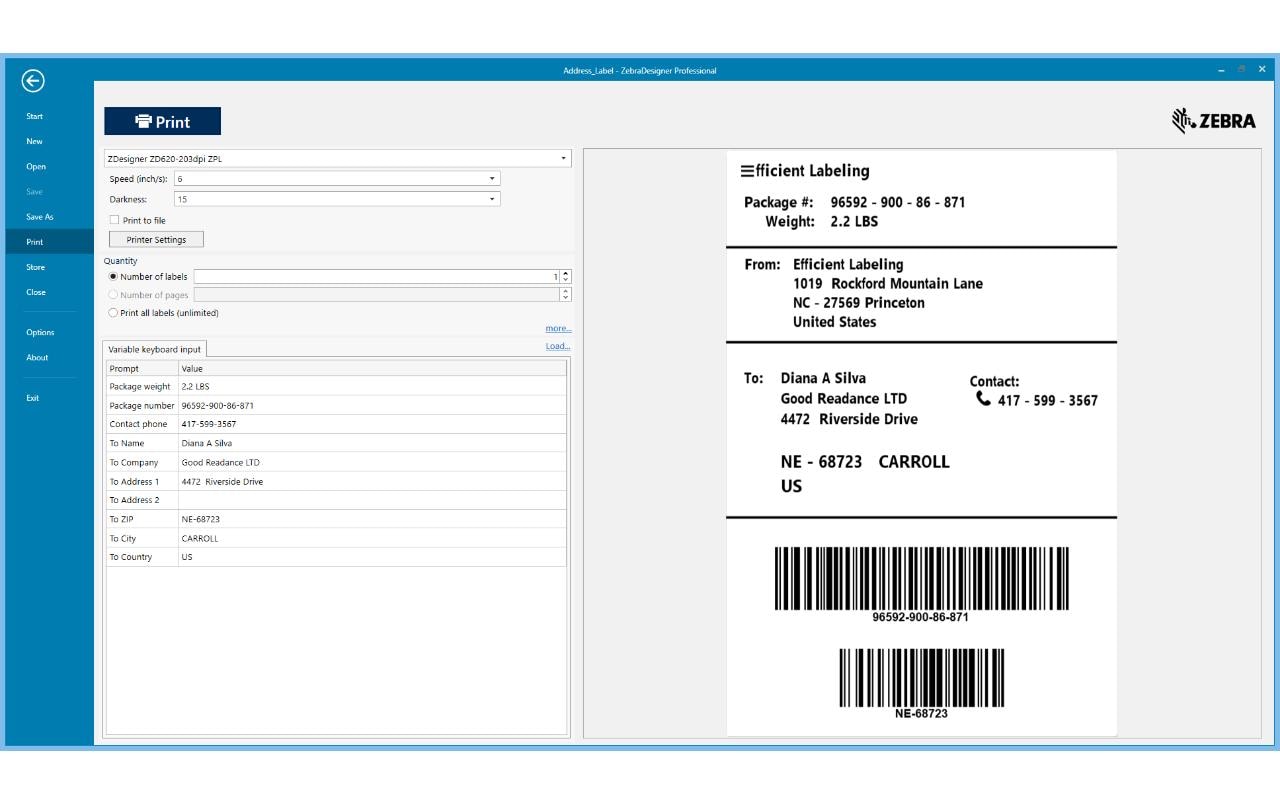Edit the To Country value cell
Screen dimensions: 1280x805
pyautogui.click(x=372, y=557)
